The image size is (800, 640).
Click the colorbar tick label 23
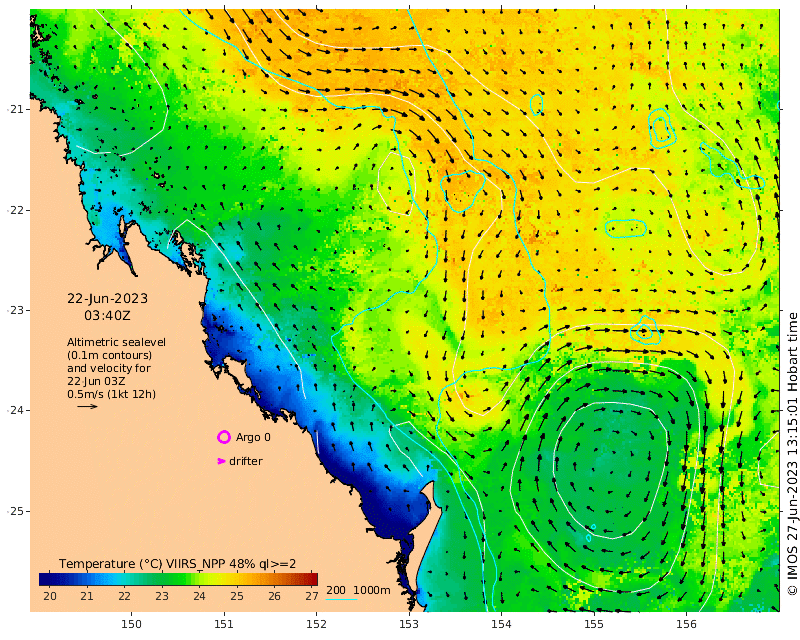click(x=162, y=596)
